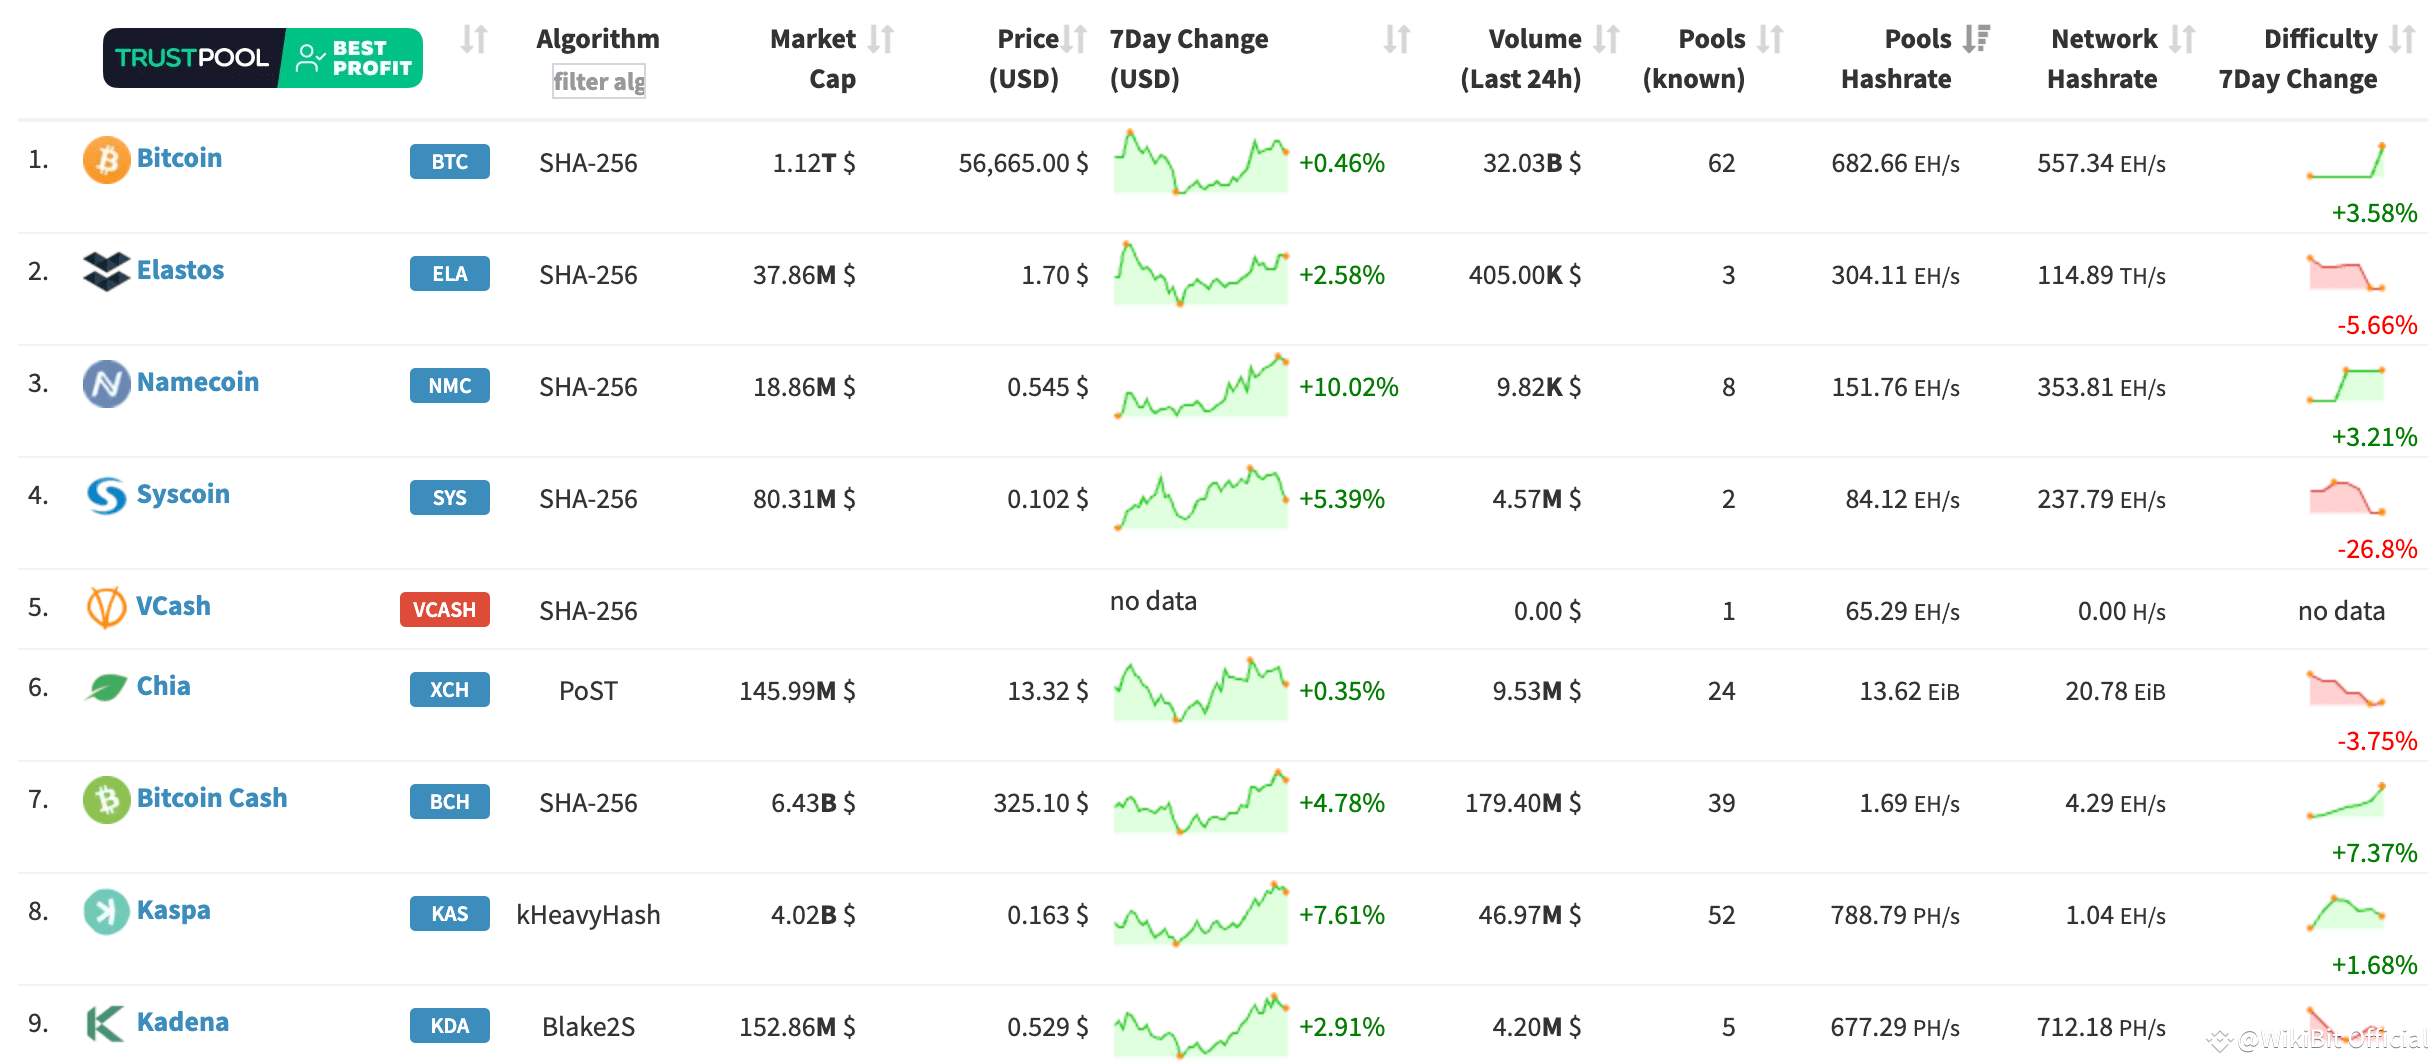Sort by Difficulty 7Day Change arrows
Image resolution: width=2436 pixels, height=1062 pixels.
(x=2402, y=40)
